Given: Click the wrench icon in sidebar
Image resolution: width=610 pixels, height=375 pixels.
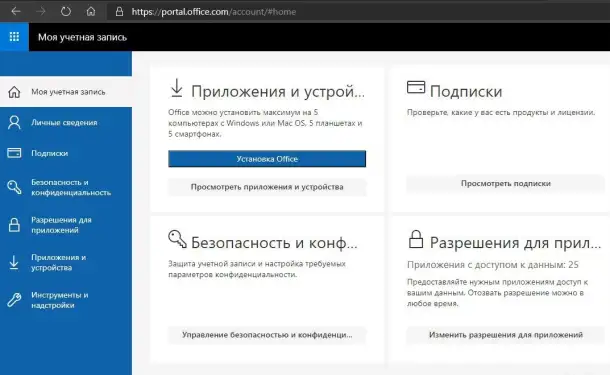Looking at the screenshot, I should [x=14, y=300].
